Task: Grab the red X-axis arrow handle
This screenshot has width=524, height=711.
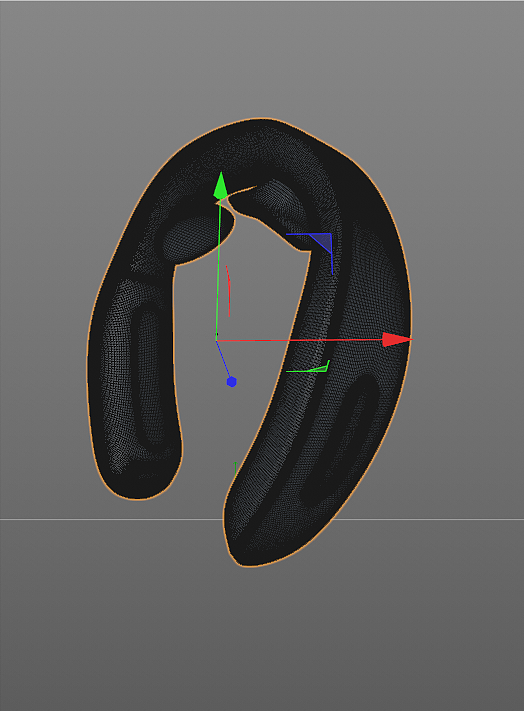Action: pyautogui.click(x=397, y=339)
